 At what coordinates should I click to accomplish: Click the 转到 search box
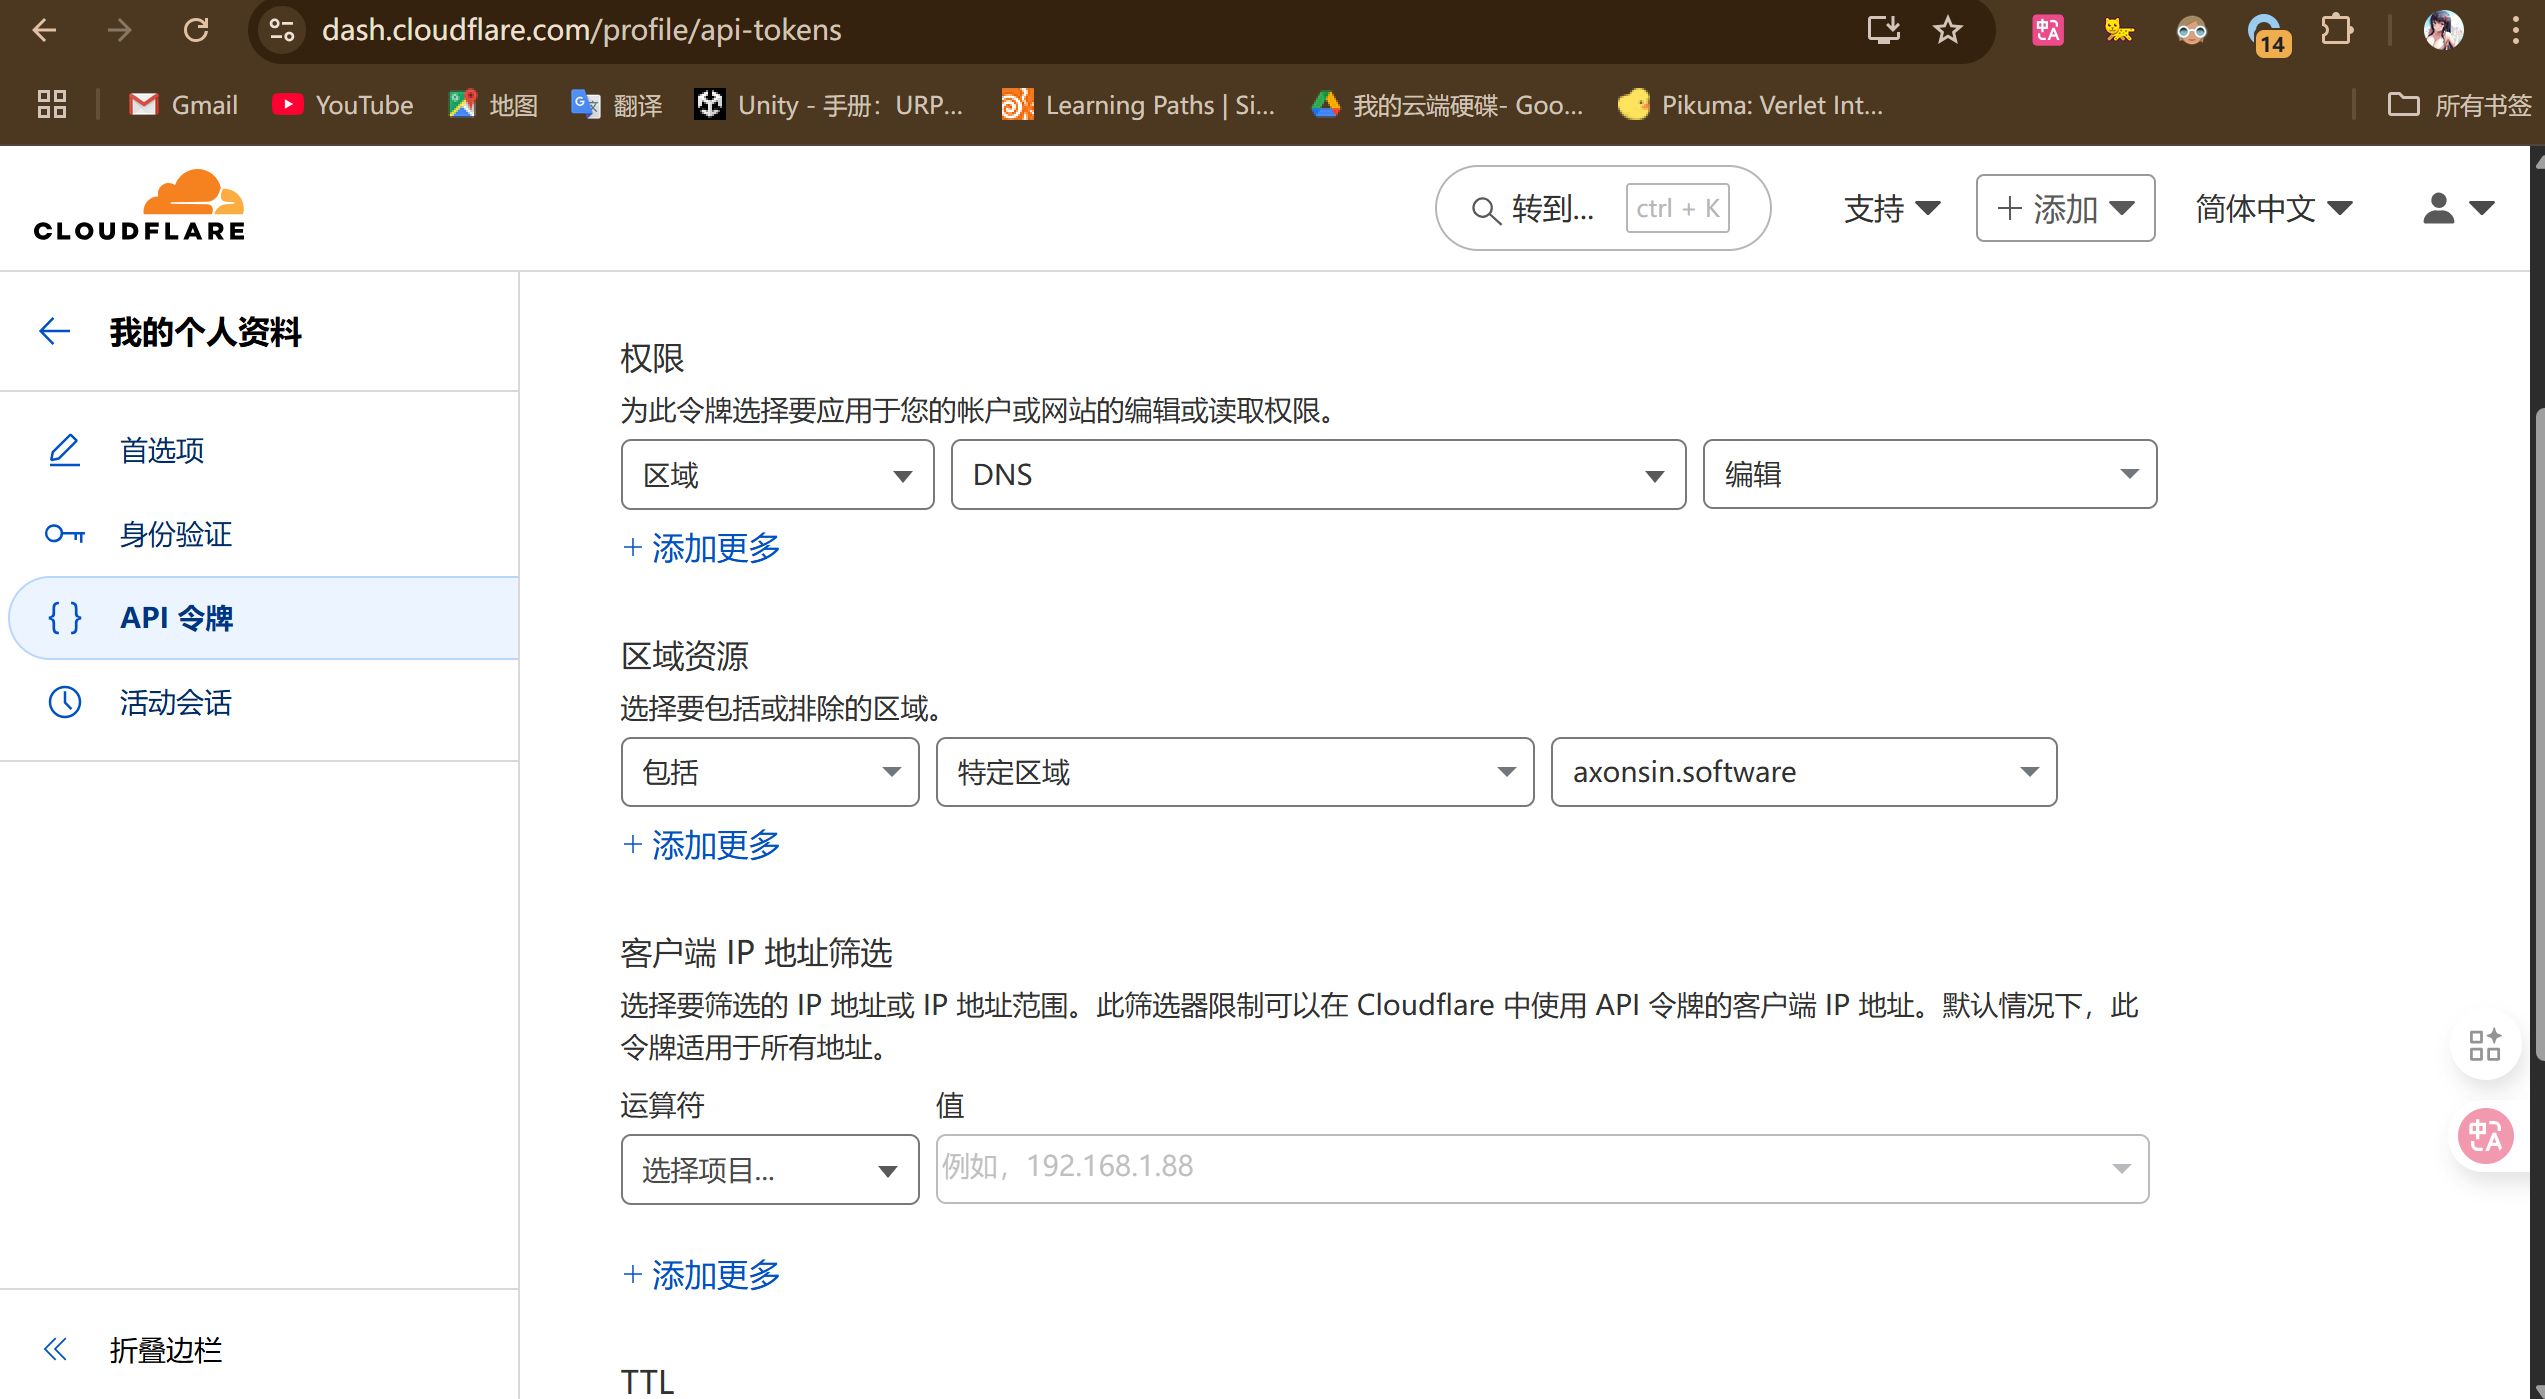1550,208
